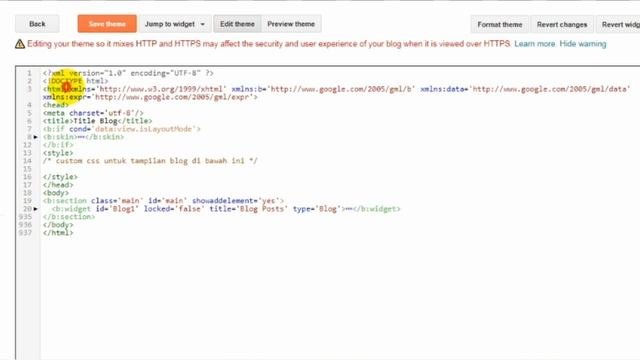Click the custom css comment line
Screen dimensions: 640x360
coord(150,161)
